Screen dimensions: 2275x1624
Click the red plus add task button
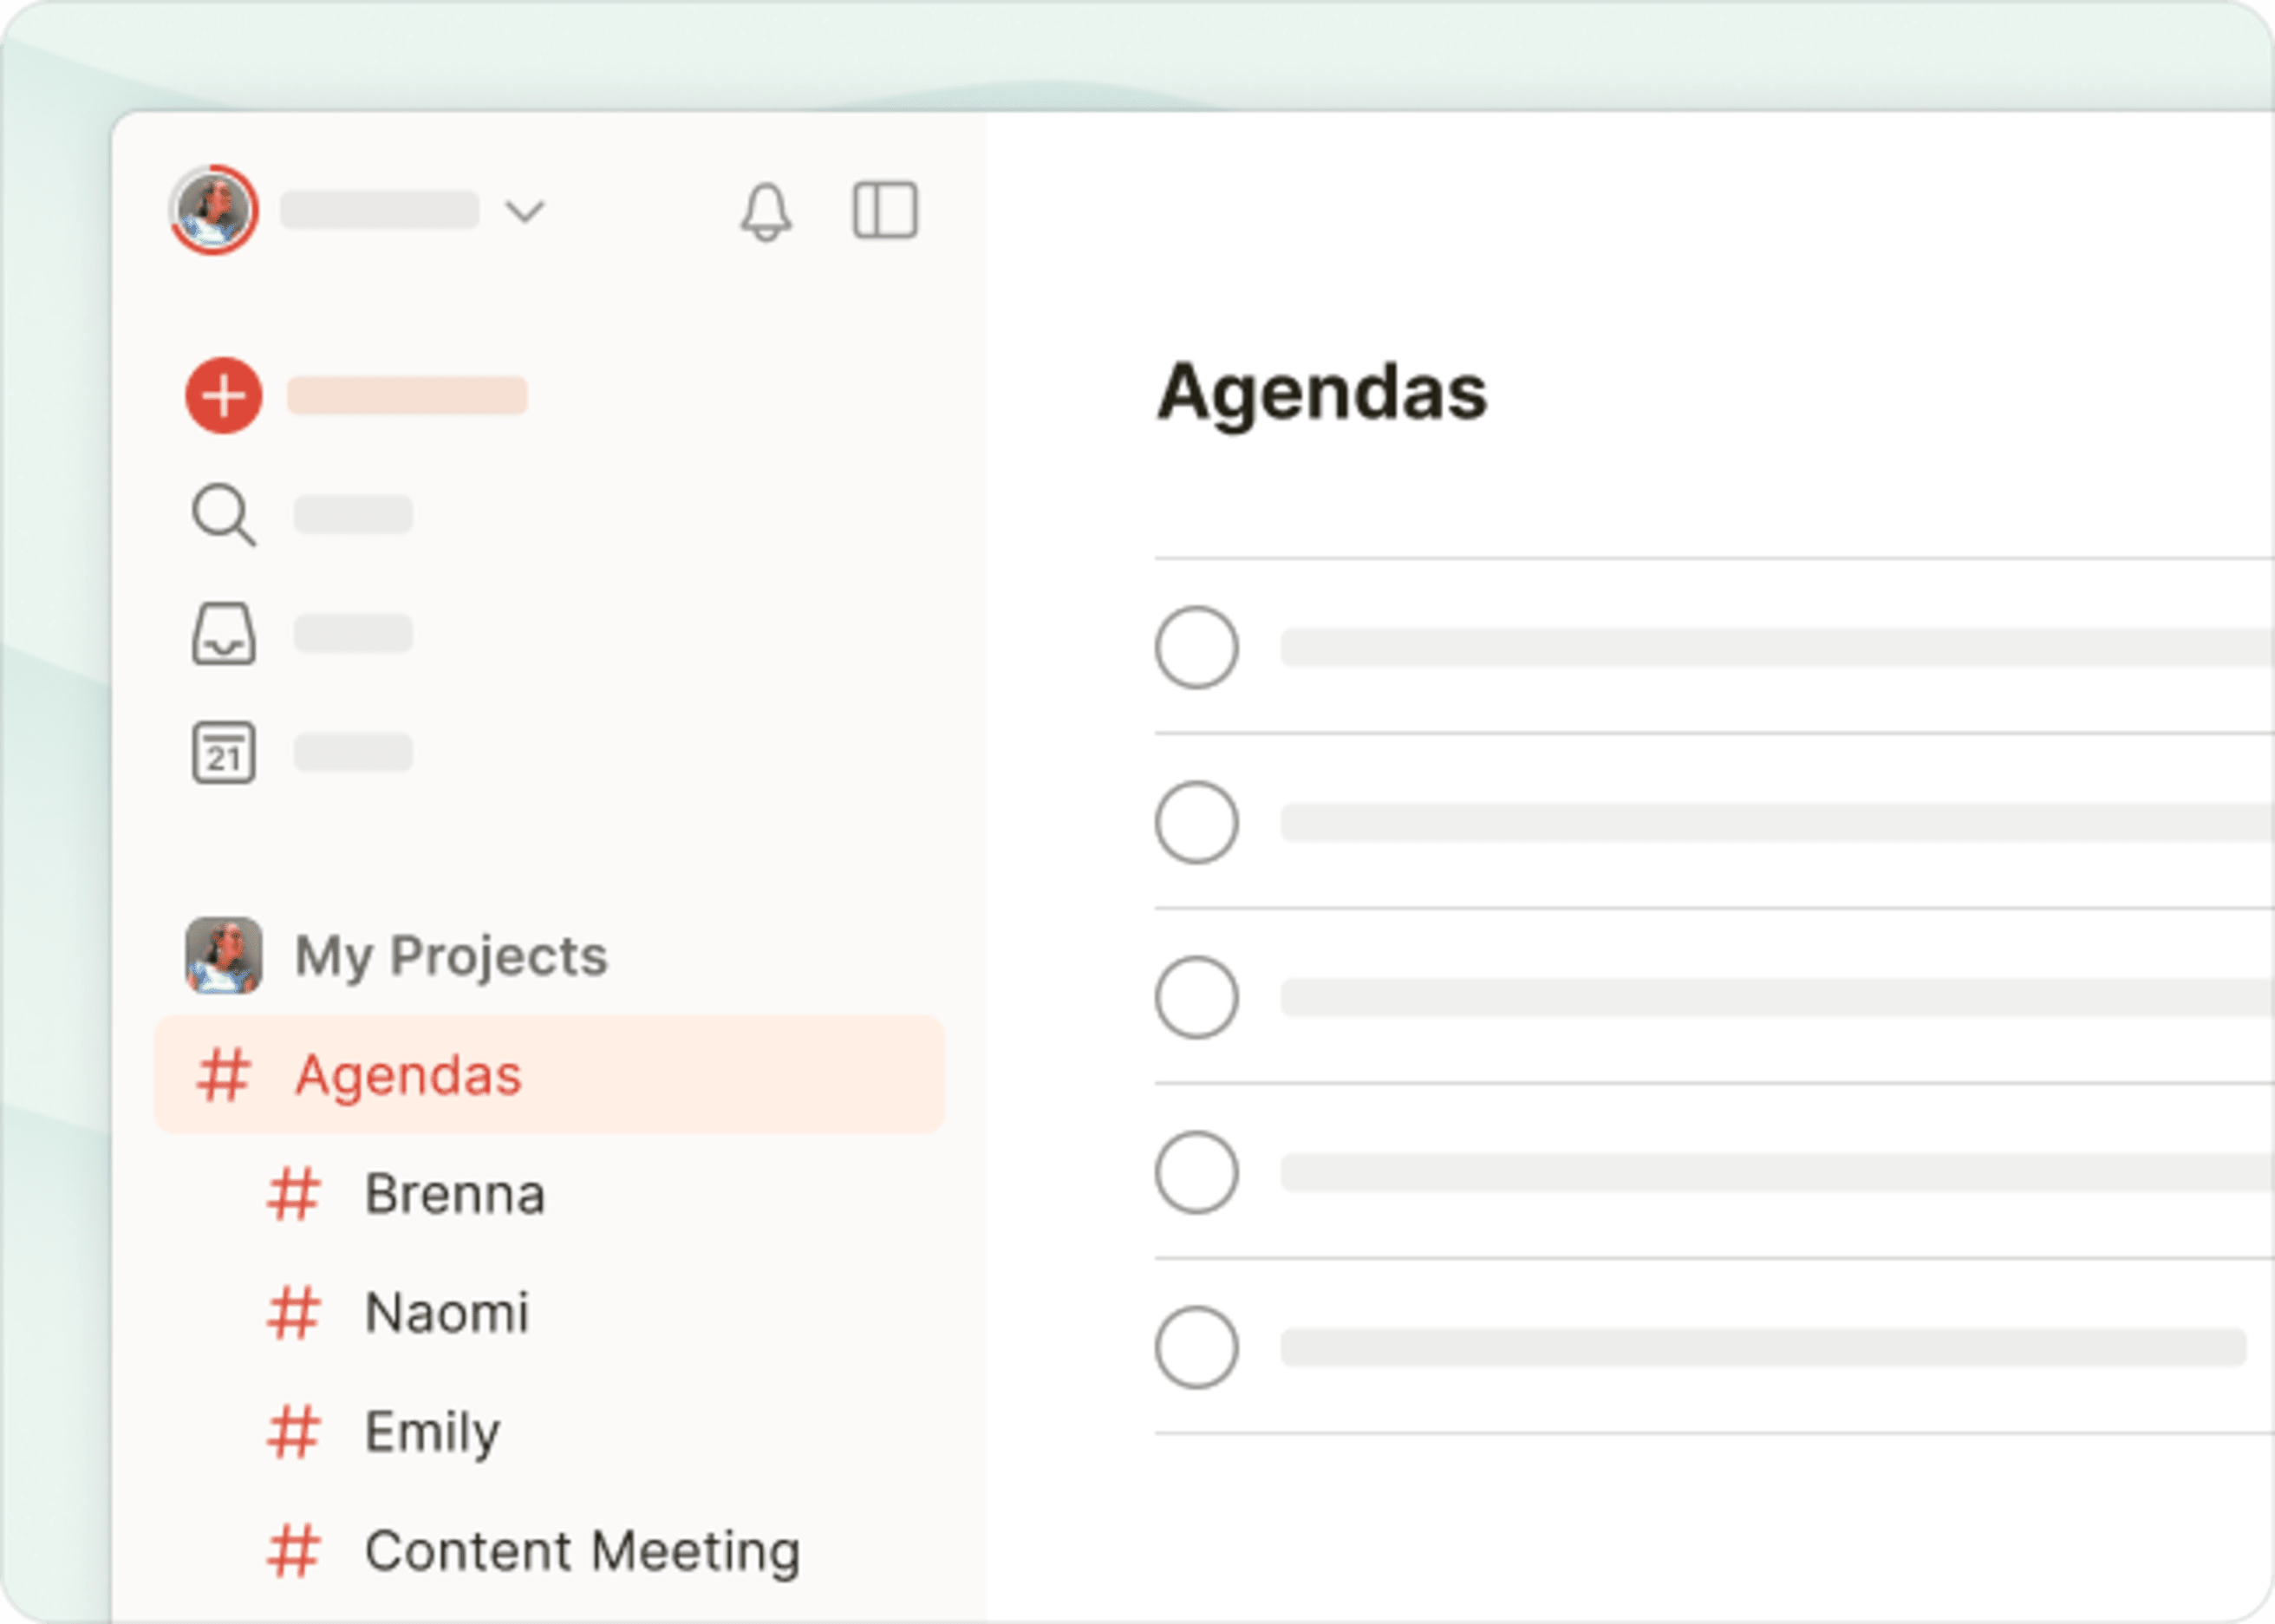point(224,394)
